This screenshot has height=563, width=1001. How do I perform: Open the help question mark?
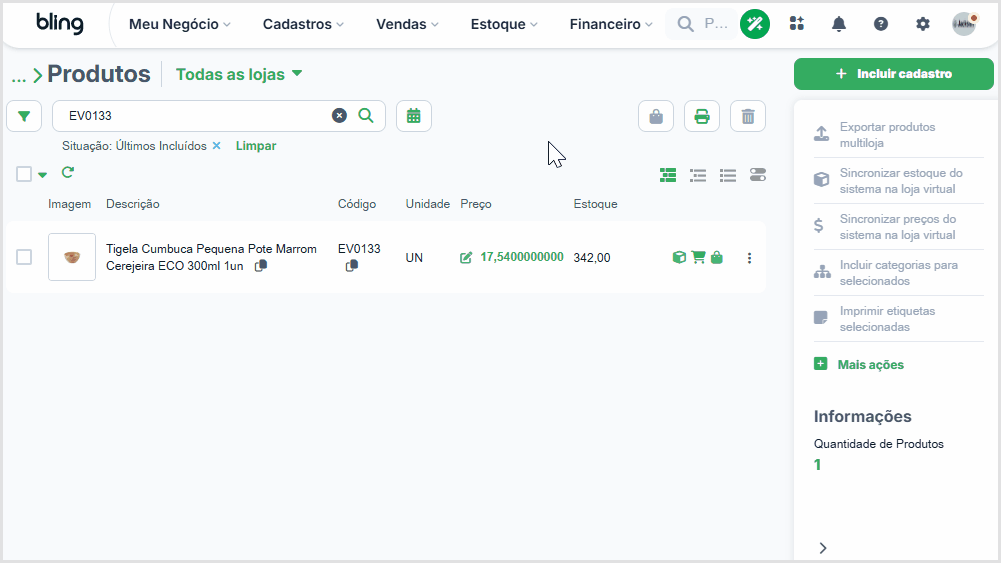click(x=881, y=24)
